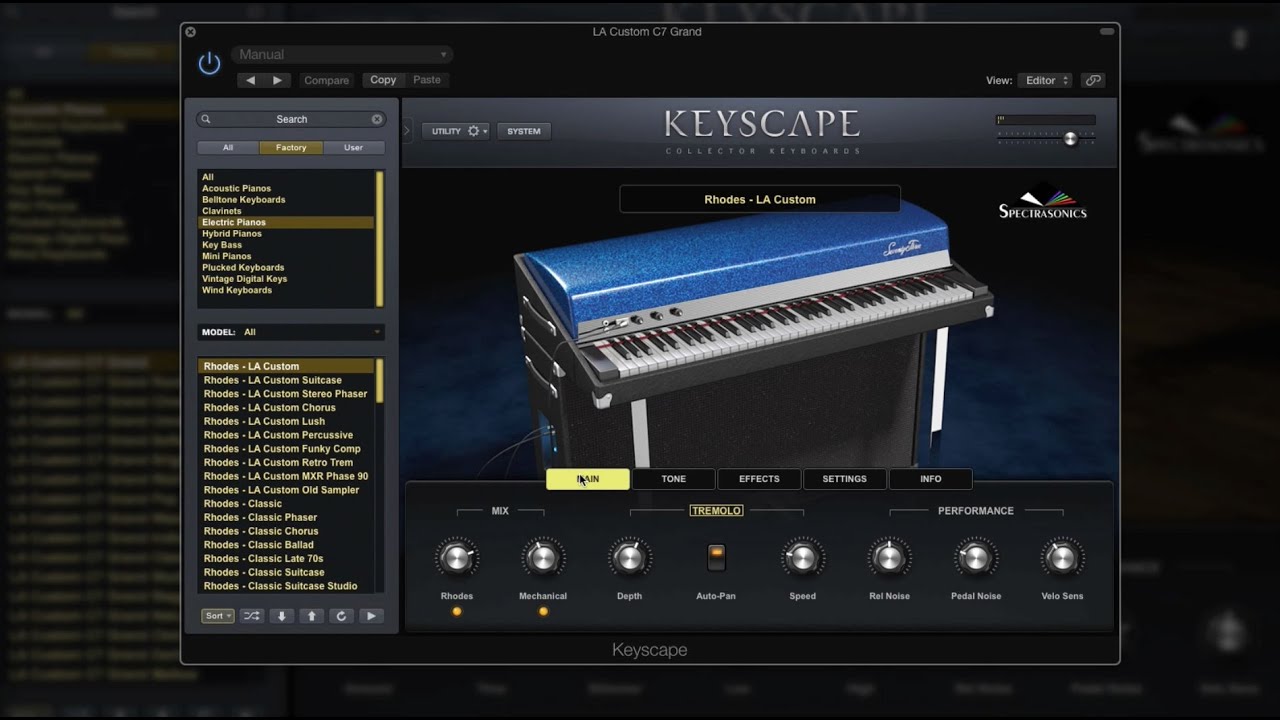
Task: Select patch Rhodes - Classic Late 70s
Action: (286, 559)
